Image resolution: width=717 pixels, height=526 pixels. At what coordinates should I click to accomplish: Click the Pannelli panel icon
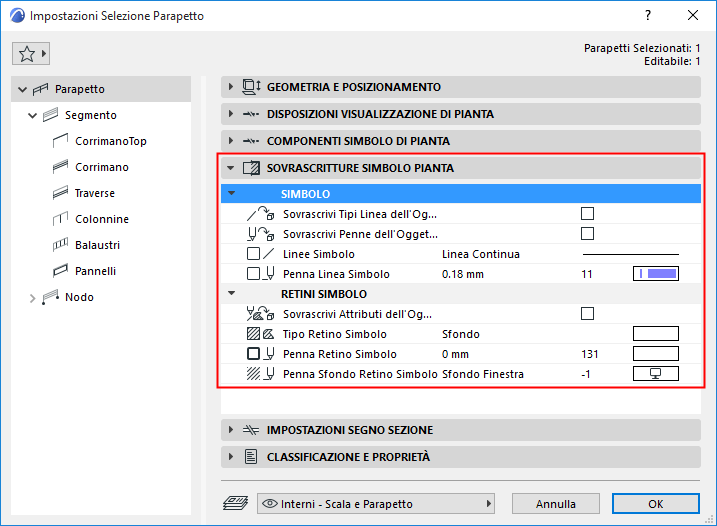pos(60,271)
